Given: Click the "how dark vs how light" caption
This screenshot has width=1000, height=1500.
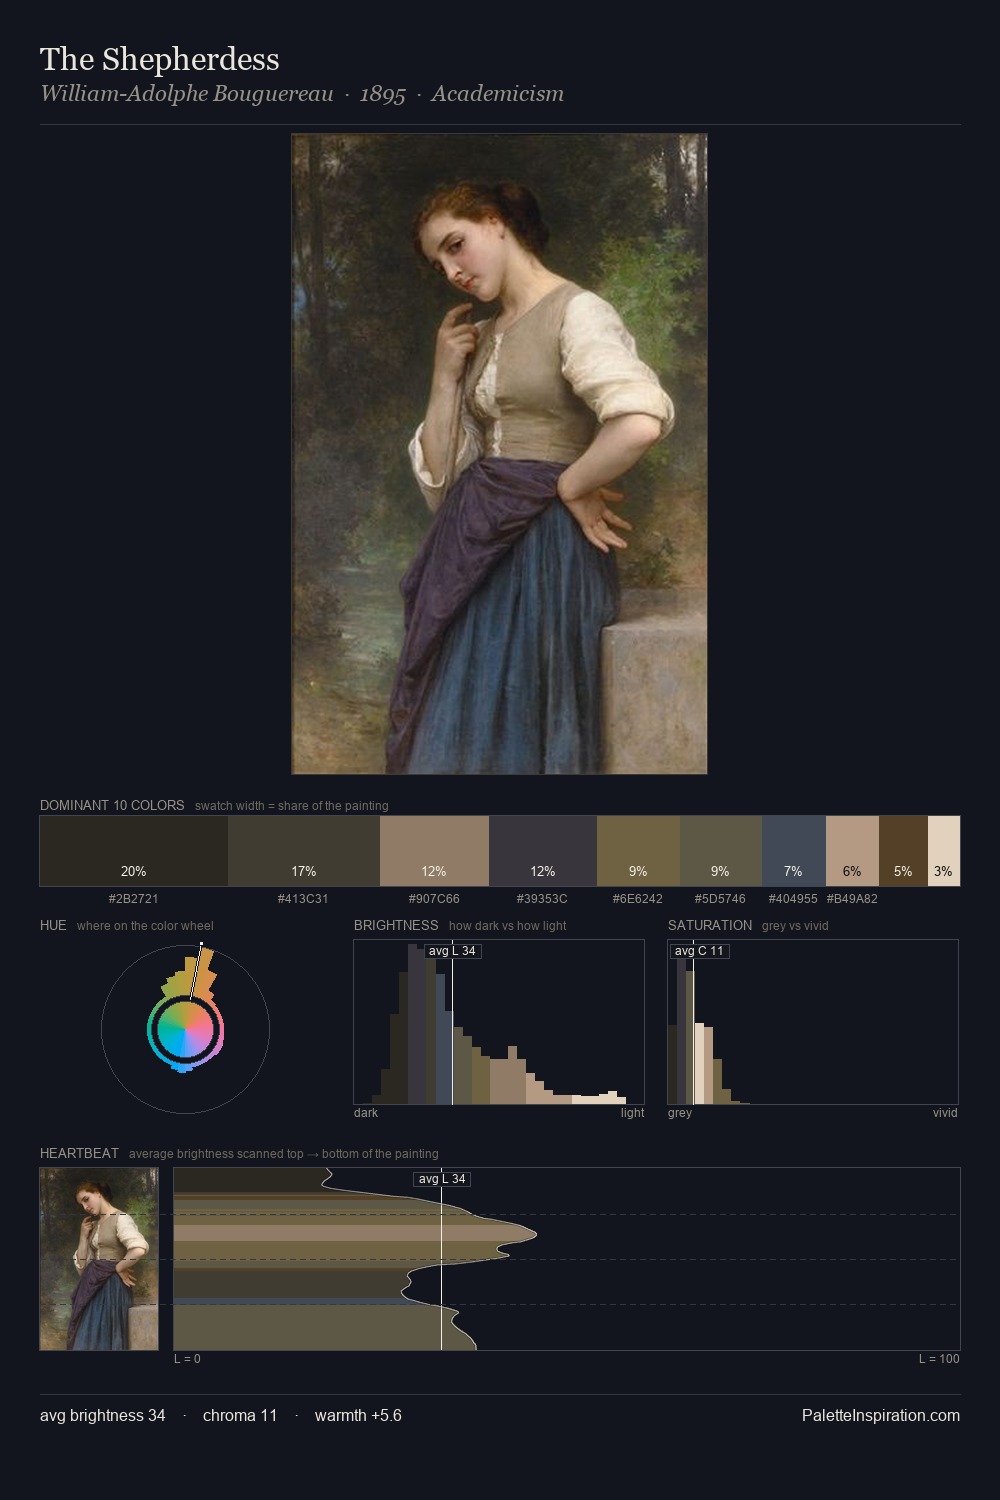Looking at the screenshot, I should 508,926.
